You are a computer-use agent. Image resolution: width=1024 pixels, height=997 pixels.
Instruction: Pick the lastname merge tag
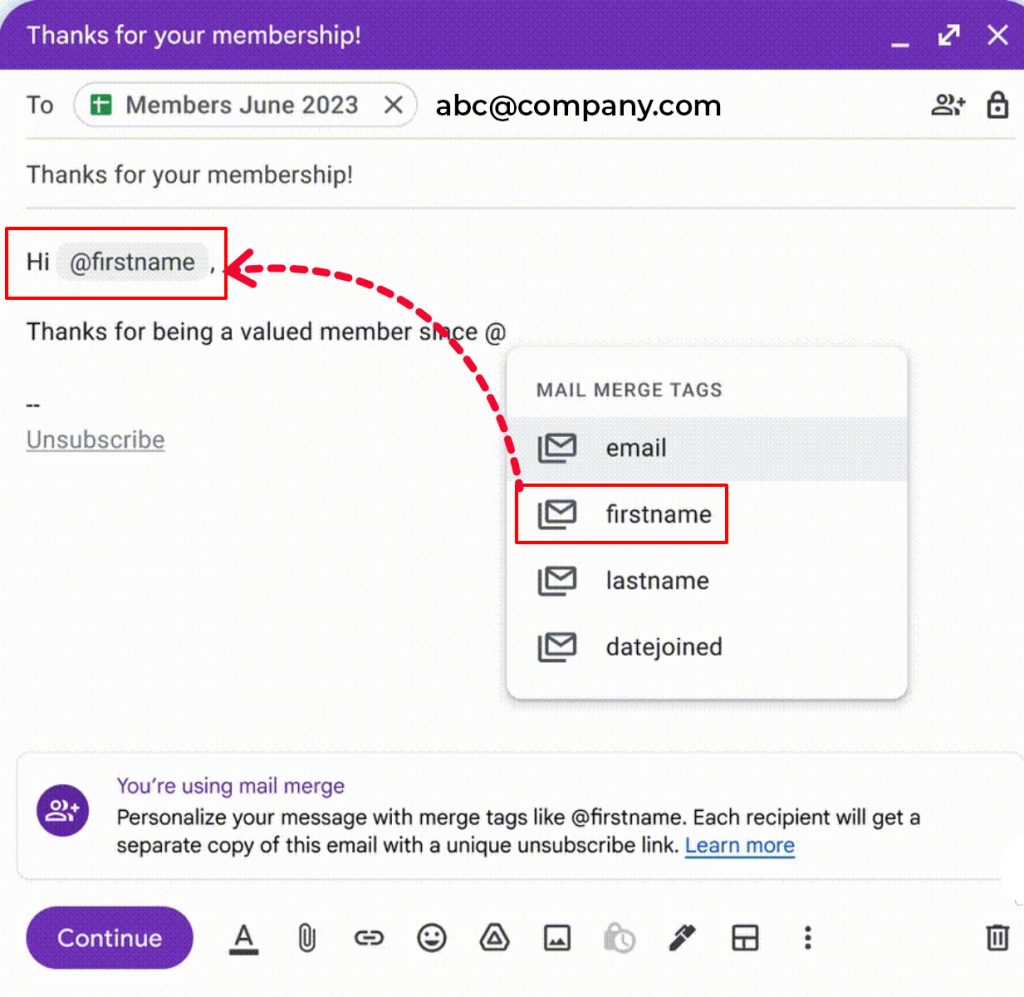pyautogui.click(x=657, y=581)
